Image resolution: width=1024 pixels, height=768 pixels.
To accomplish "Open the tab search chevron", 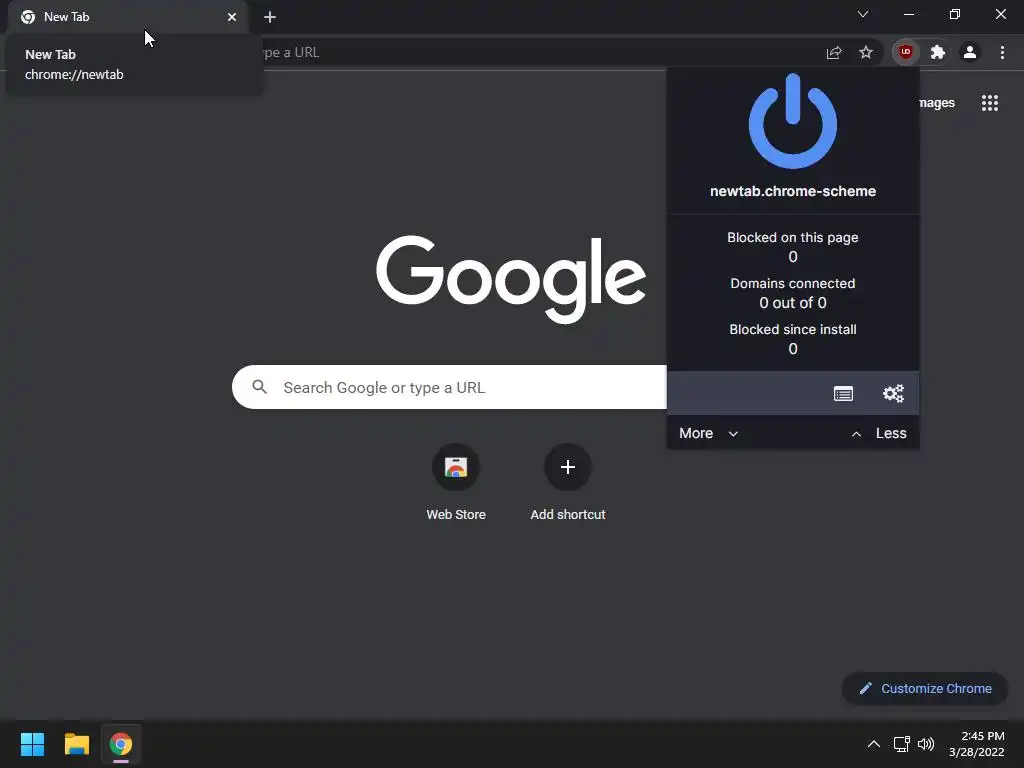I will 863,14.
